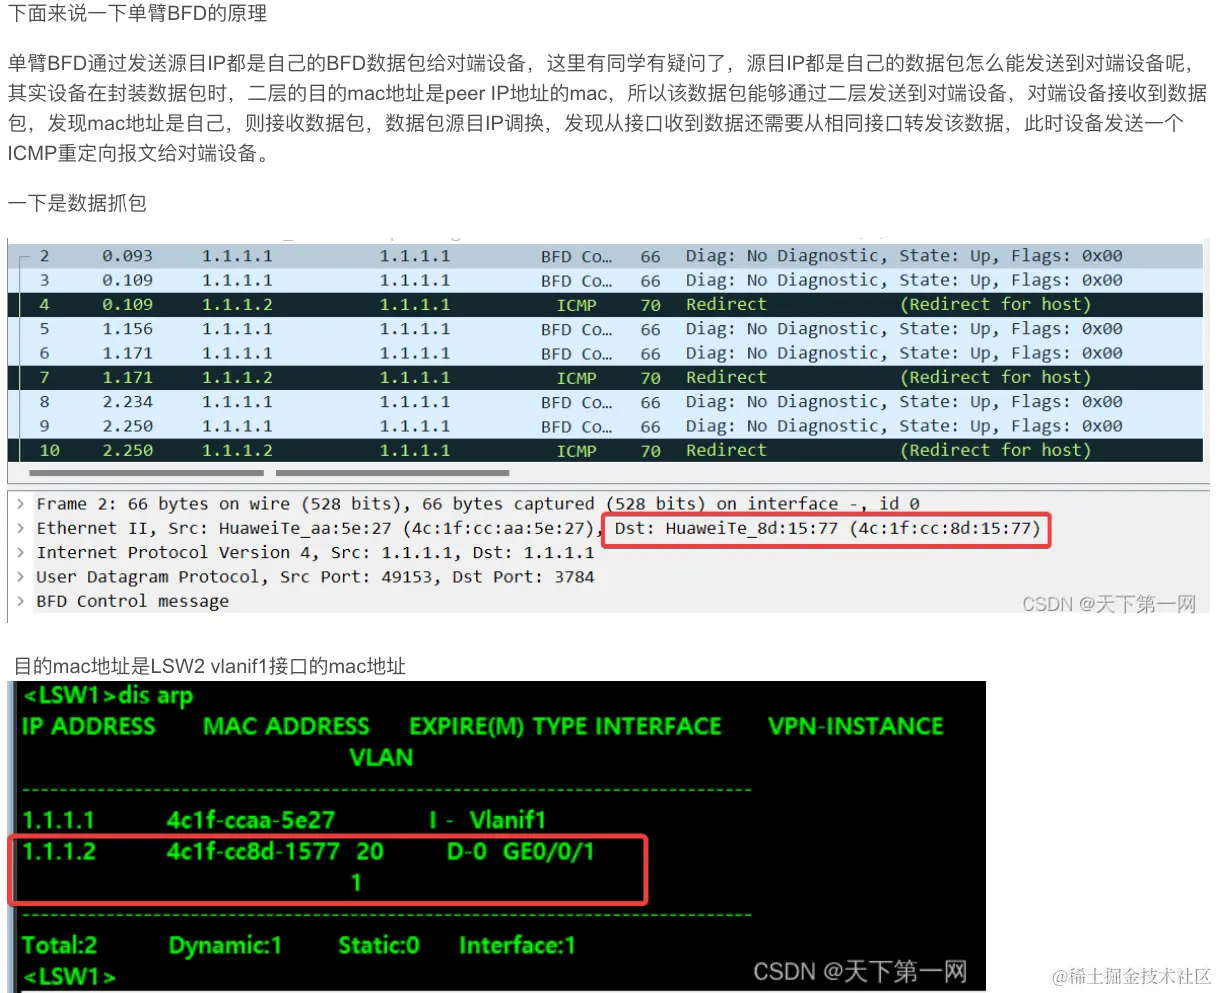Click ARP entry 1.1.1.1 address
Screen dimensions: 1218x993
click(58, 821)
